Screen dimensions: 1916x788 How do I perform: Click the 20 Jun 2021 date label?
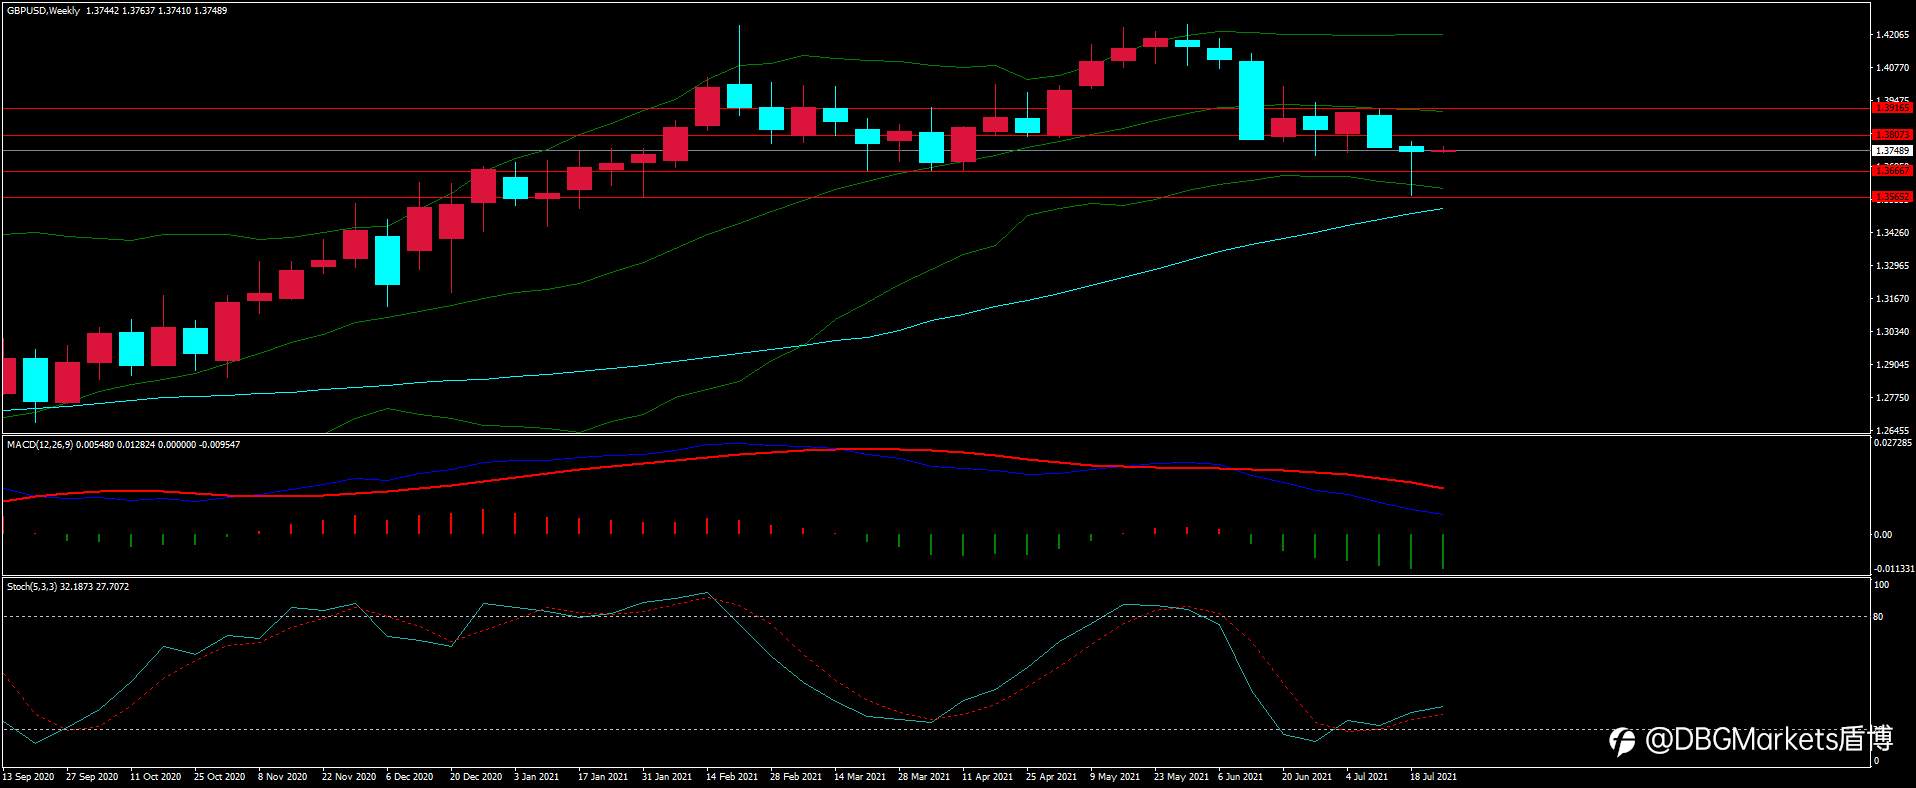1307,777
